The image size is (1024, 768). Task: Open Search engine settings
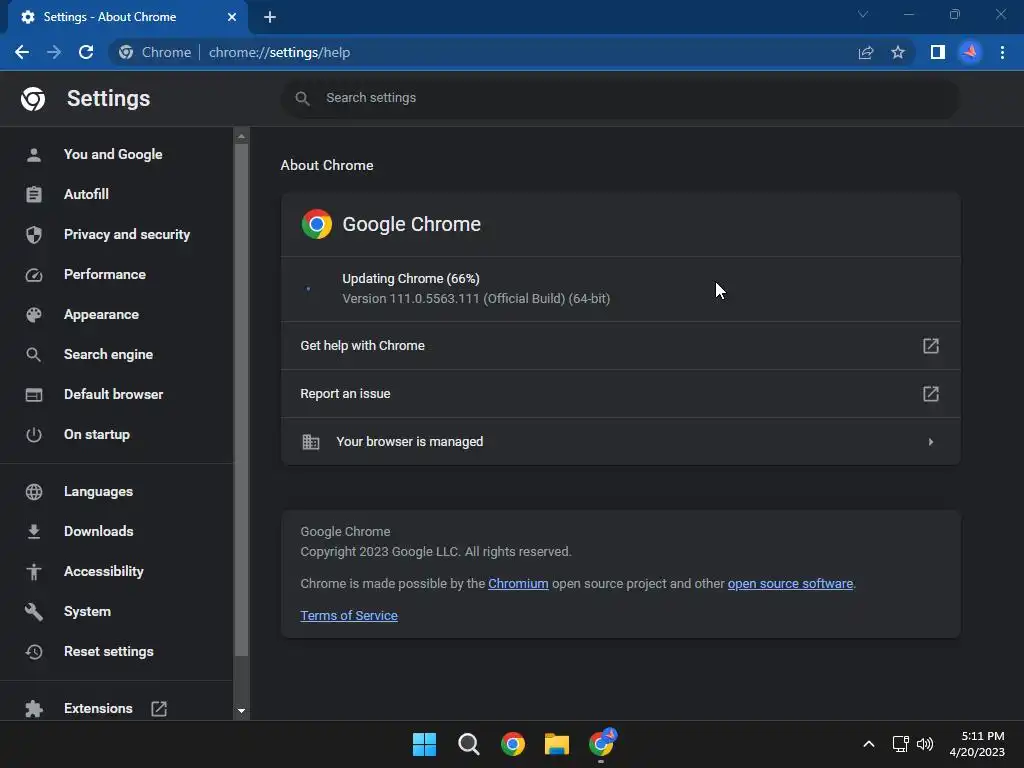point(108,354)
